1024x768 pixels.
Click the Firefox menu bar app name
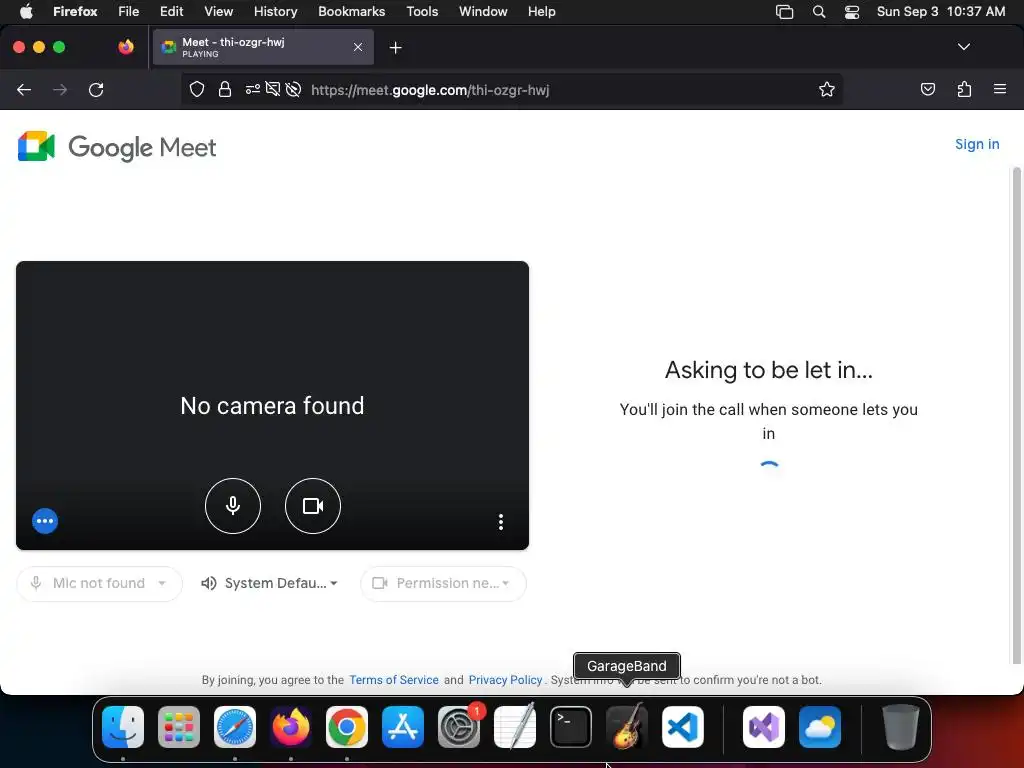75,12
